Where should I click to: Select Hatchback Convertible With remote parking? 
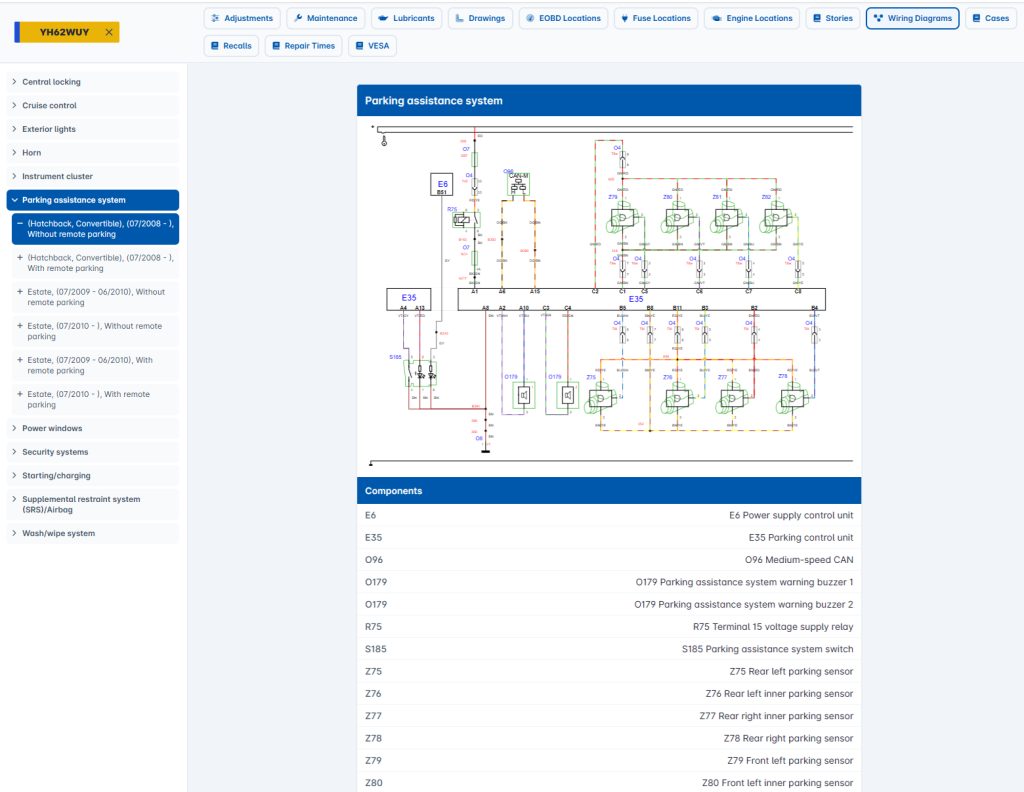pyautogui.click(x=99, y=263)
